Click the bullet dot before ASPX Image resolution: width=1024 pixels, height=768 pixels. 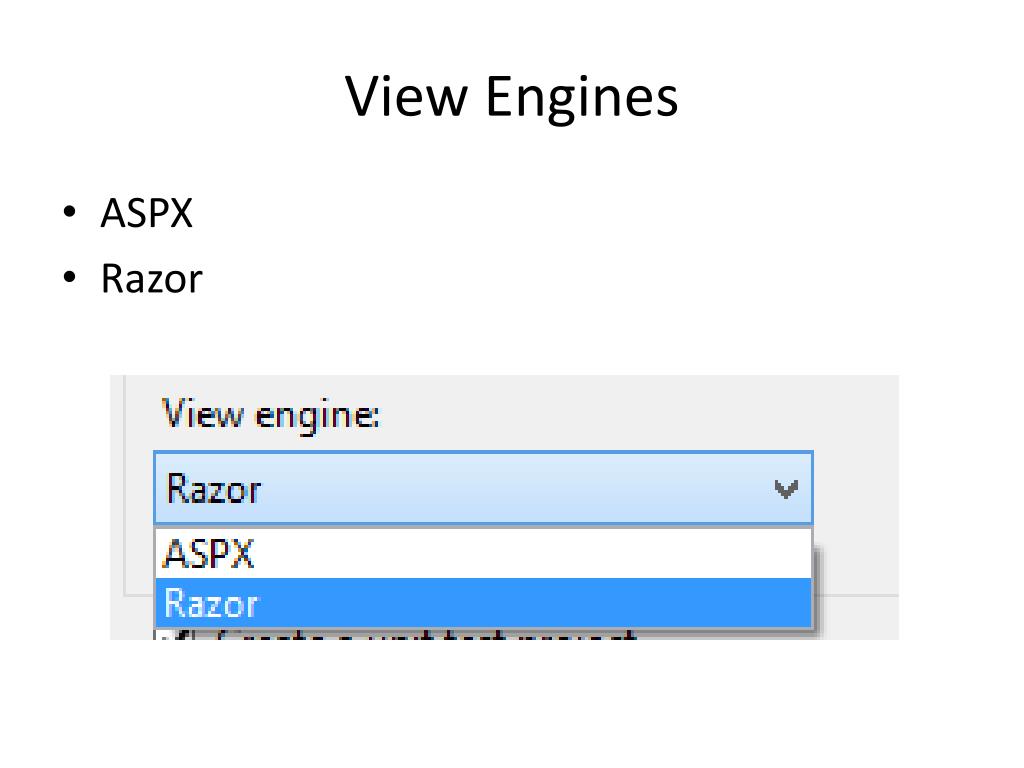pyautogui.click(x=70, y=211)
